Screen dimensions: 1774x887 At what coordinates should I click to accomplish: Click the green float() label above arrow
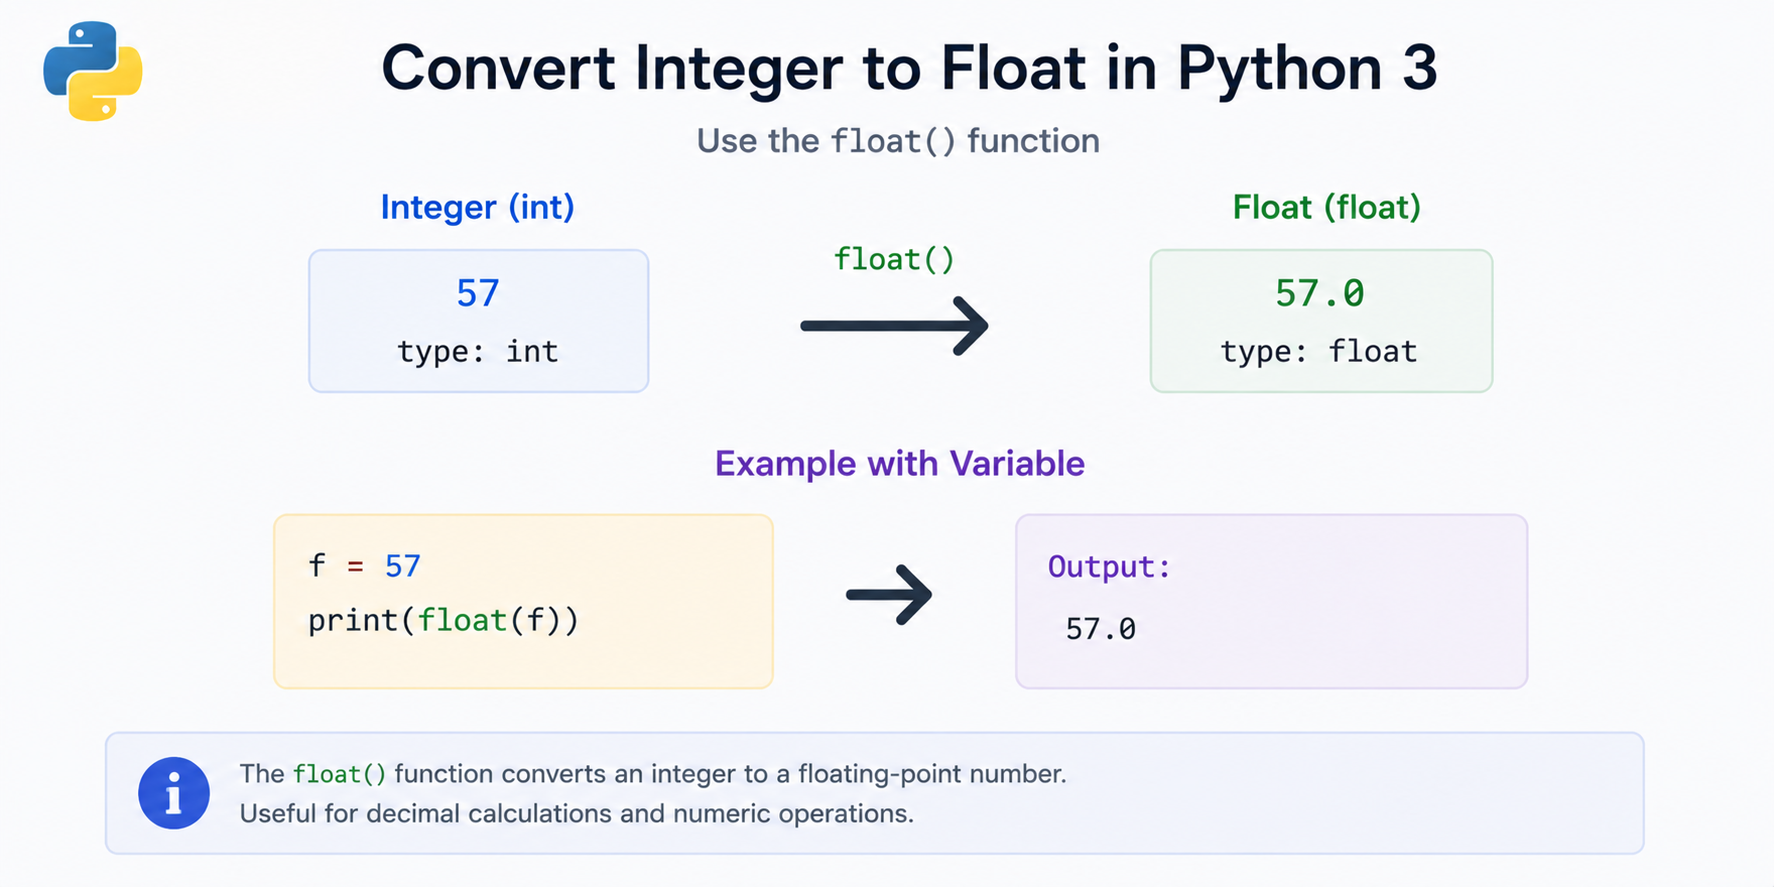894,260
